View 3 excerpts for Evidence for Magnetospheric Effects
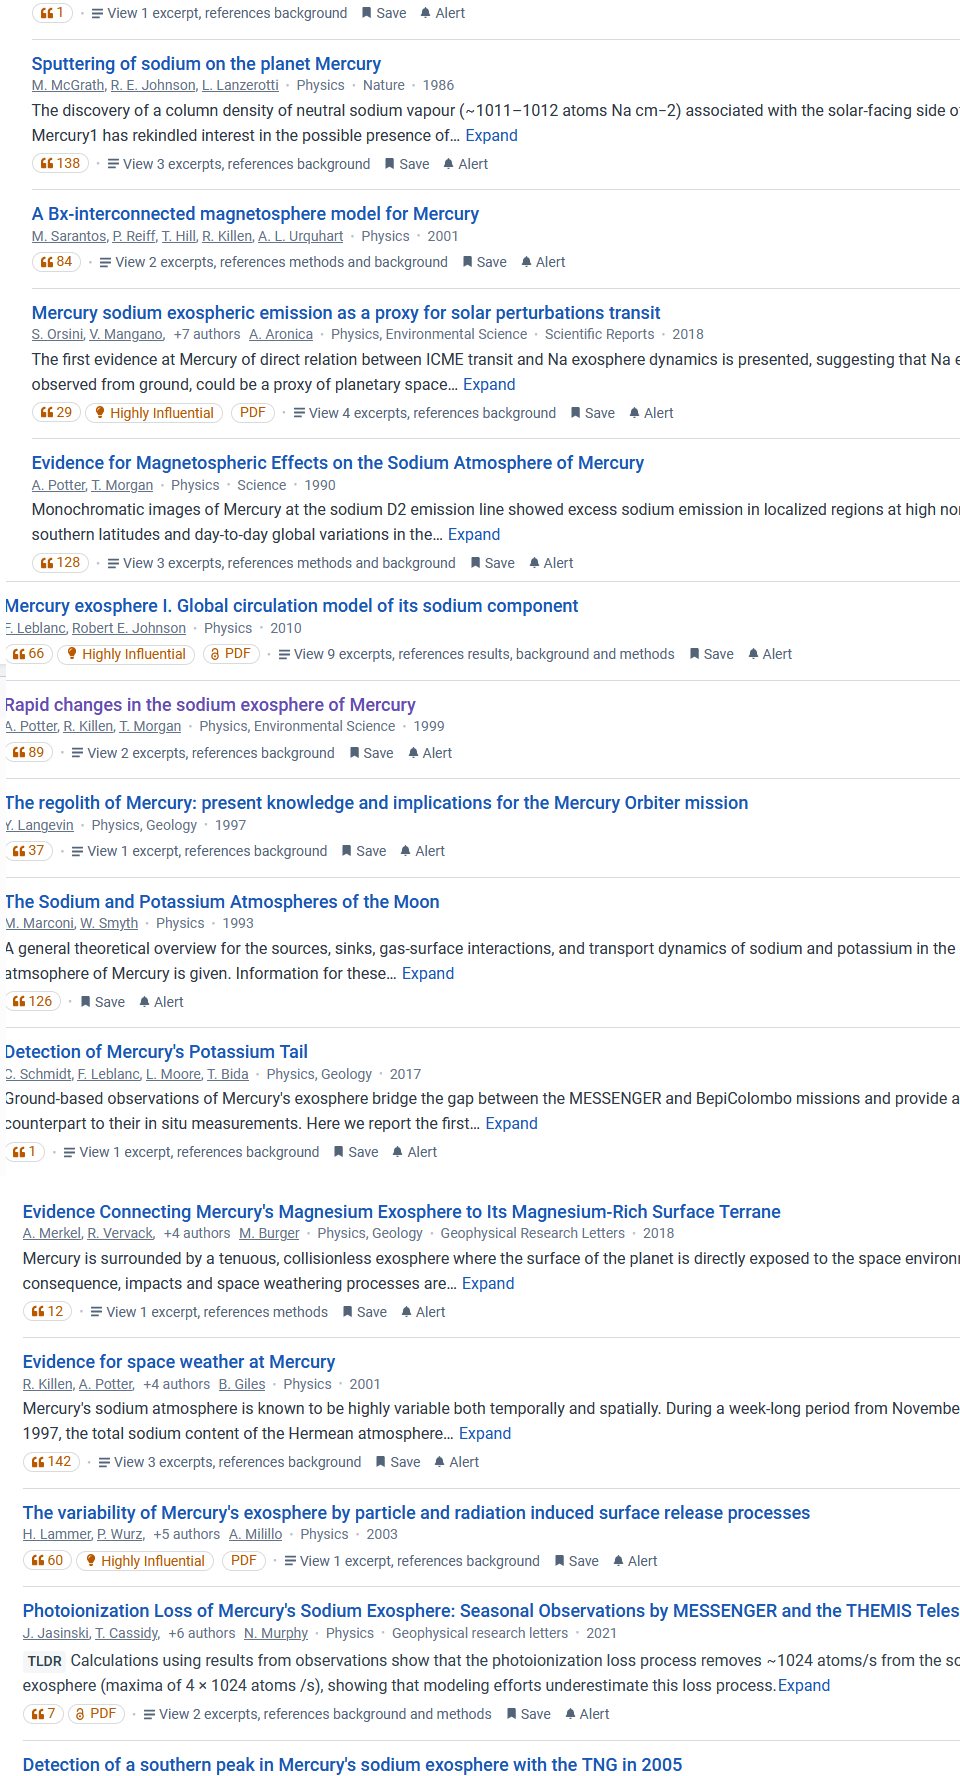 point(280,563)
